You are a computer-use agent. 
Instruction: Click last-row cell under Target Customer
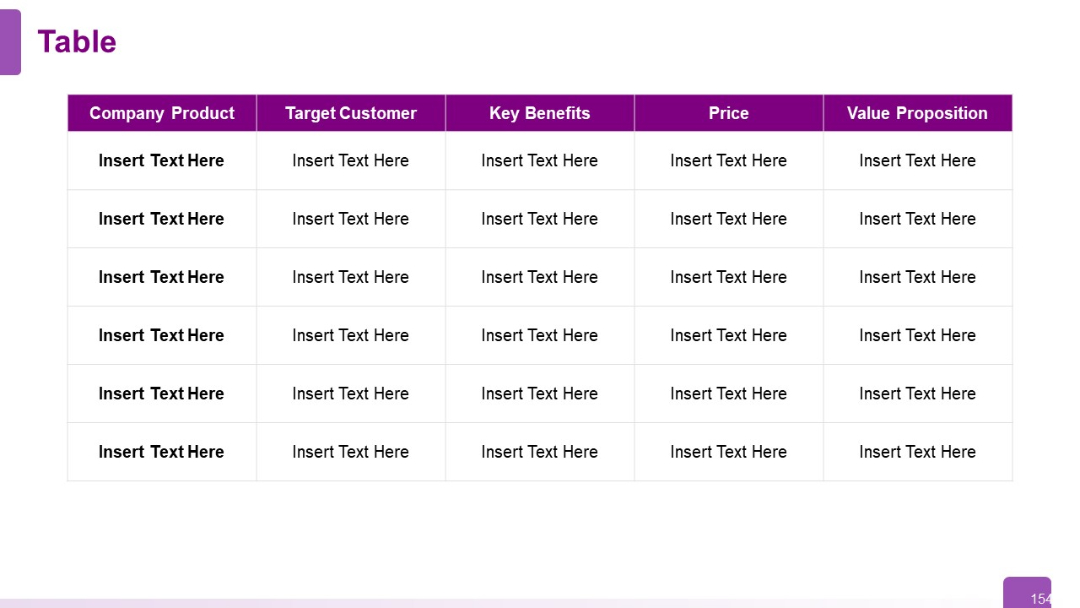(351, 452)
